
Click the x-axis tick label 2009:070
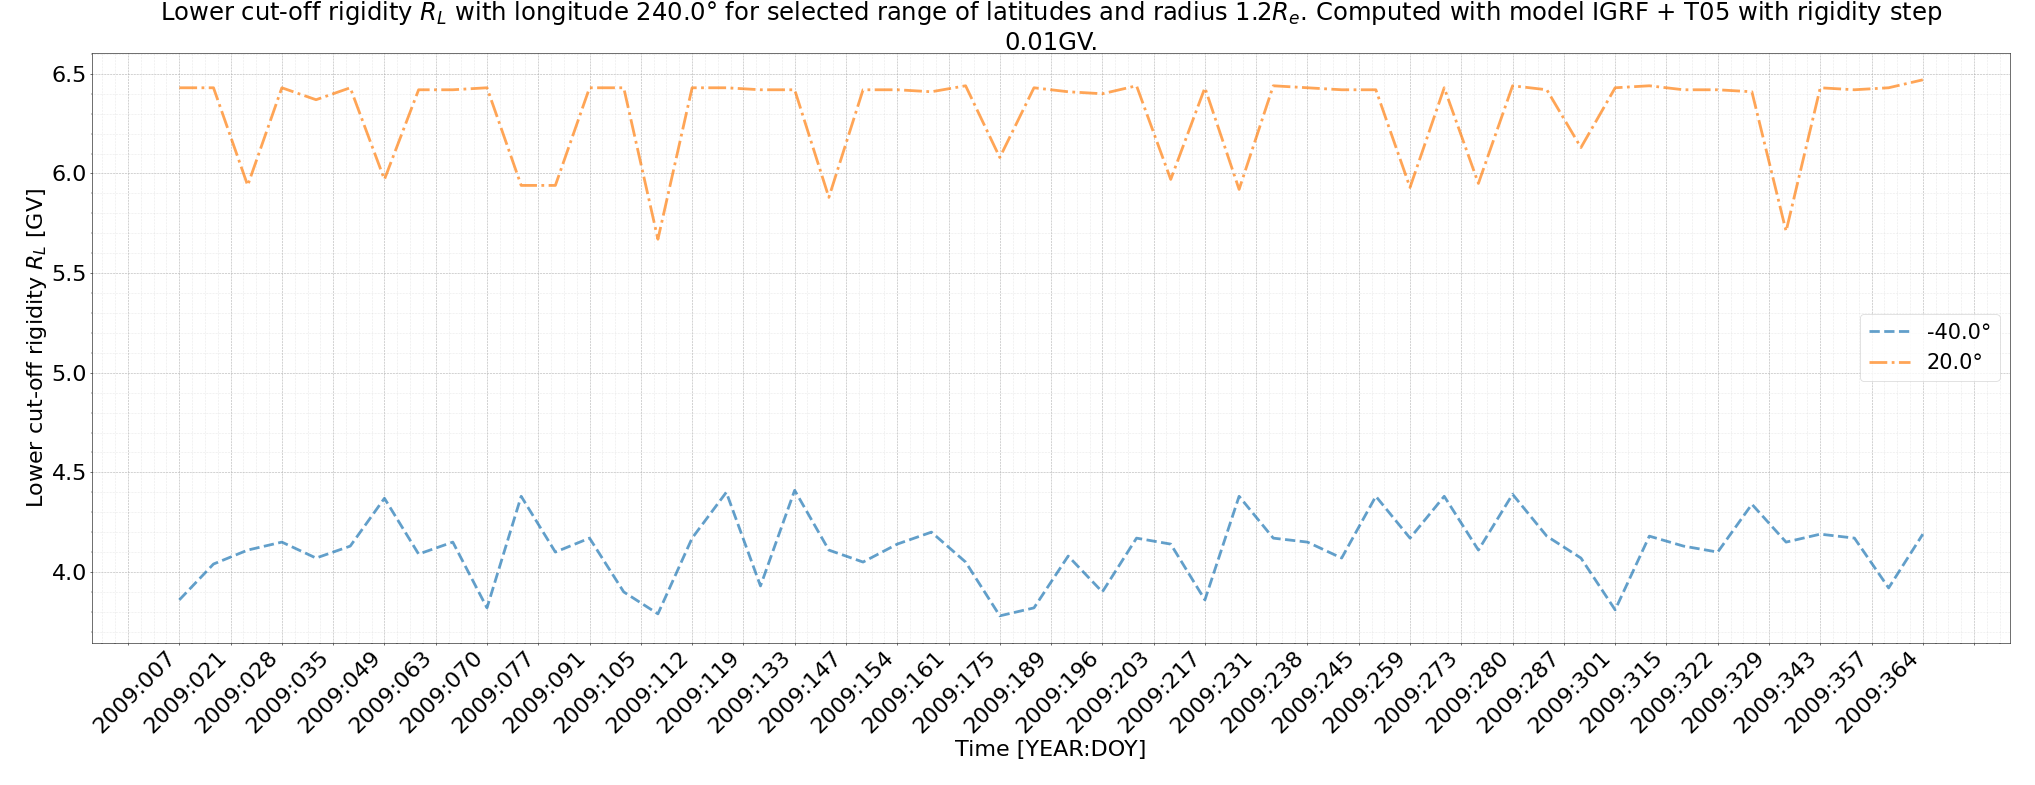(x=442, y=692)
